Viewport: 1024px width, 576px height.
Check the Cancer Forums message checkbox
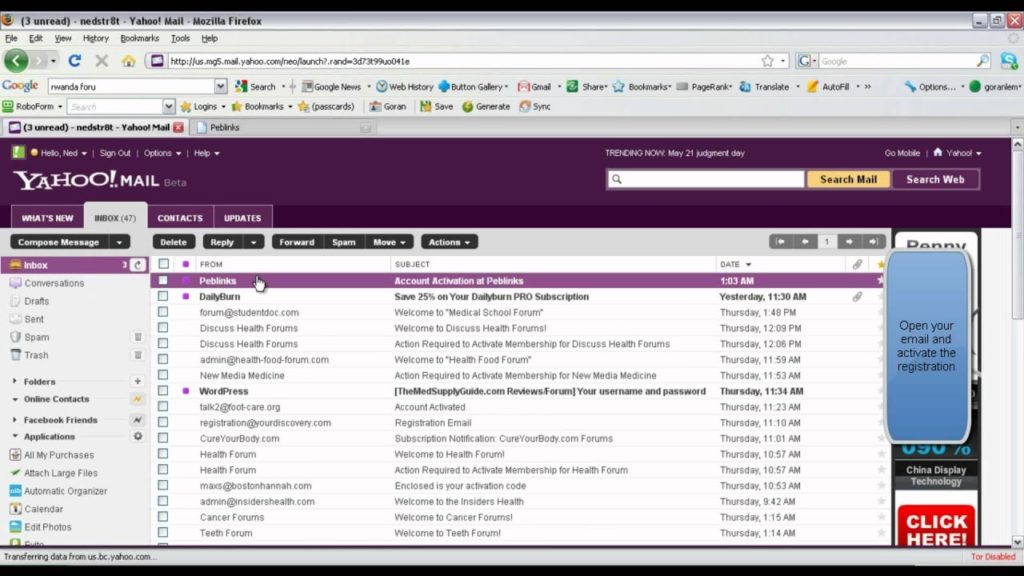tap(163, 517)
